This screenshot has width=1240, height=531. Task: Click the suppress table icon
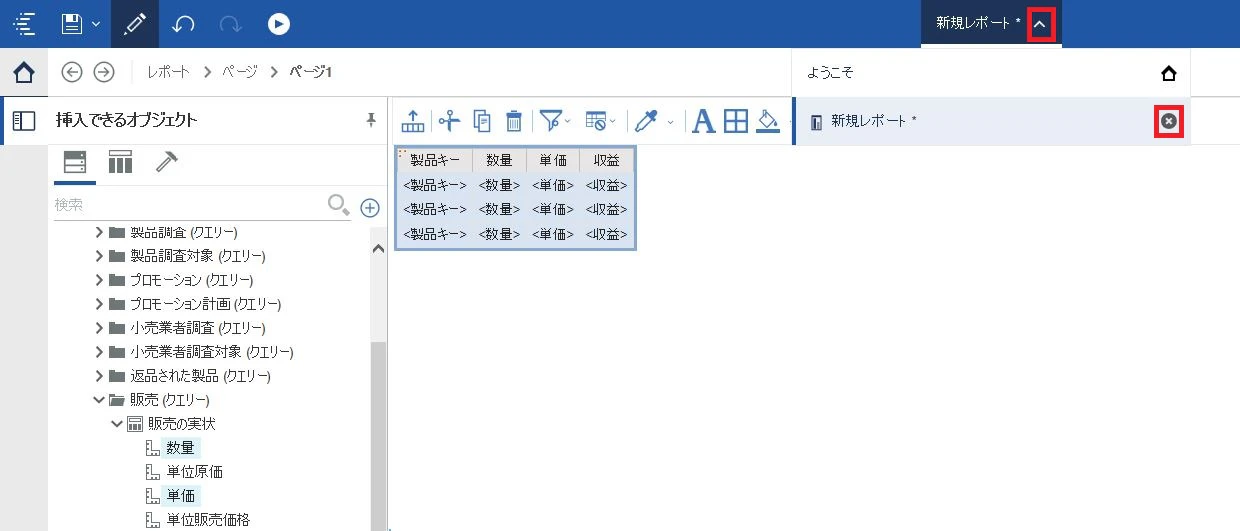point(596,121)
